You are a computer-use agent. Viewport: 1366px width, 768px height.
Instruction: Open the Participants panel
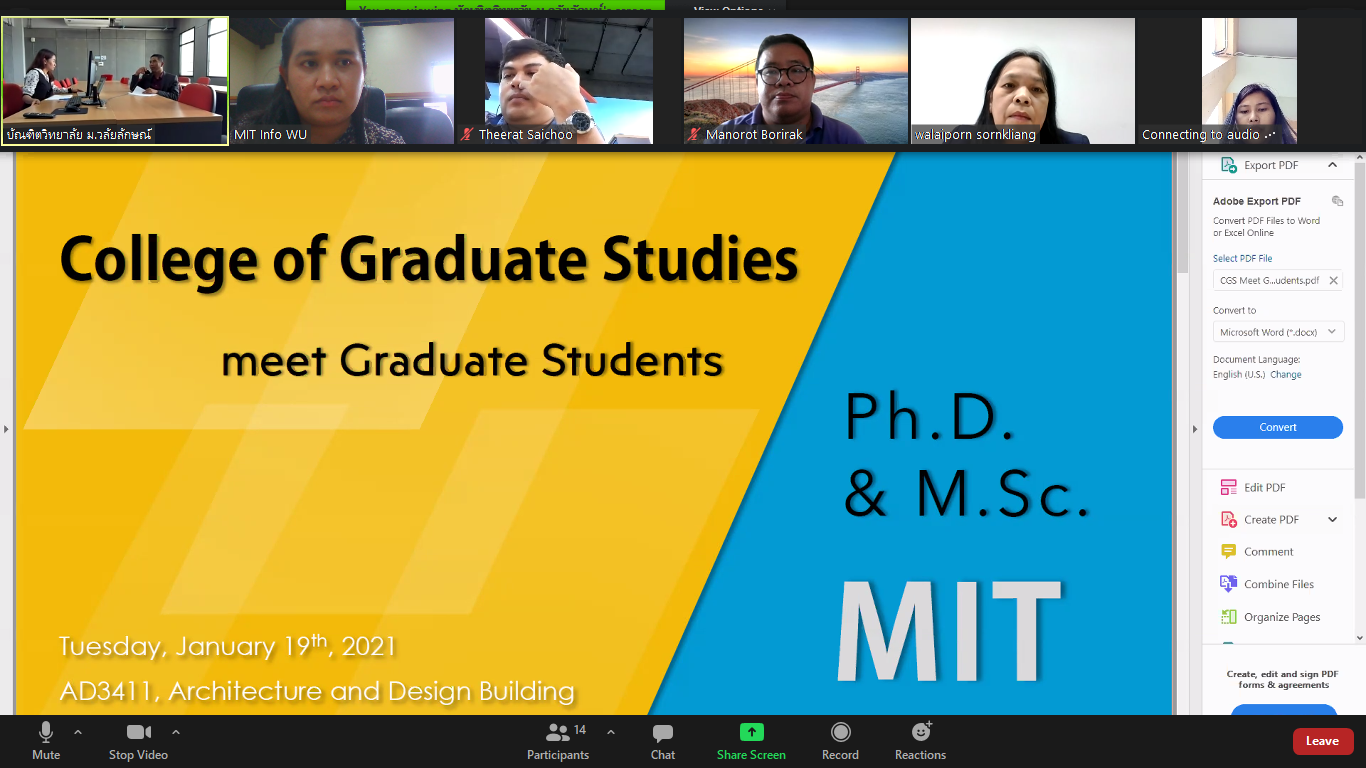pyautogui.click(x=558, y=740)
